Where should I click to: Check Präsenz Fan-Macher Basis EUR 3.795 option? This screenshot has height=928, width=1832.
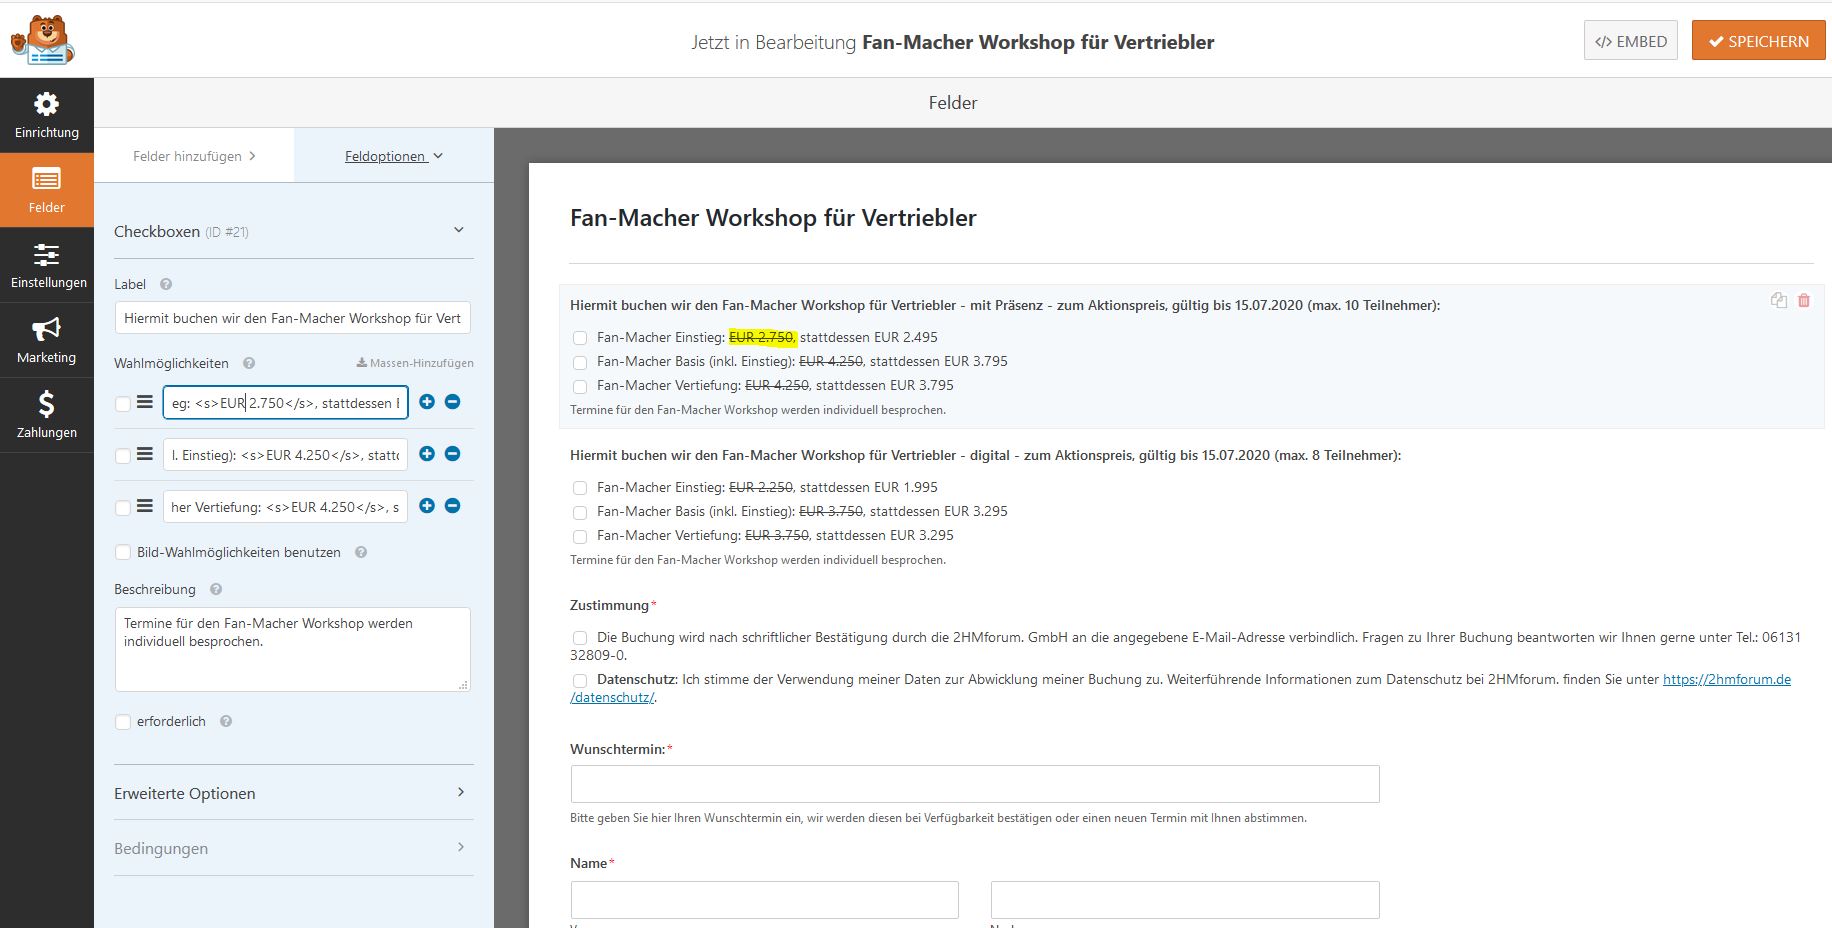click(580, 362)
